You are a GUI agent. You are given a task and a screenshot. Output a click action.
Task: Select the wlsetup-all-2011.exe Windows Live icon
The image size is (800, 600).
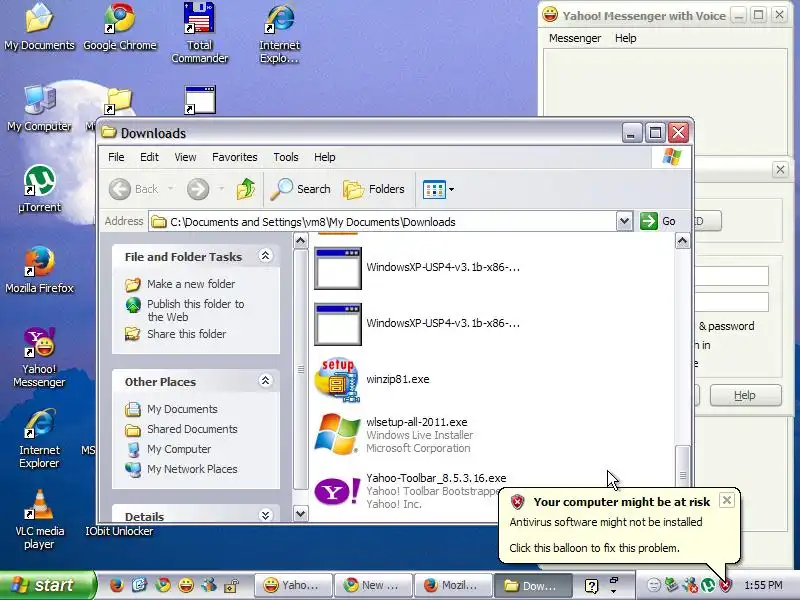pyautogui.click(x=337, y=435)
